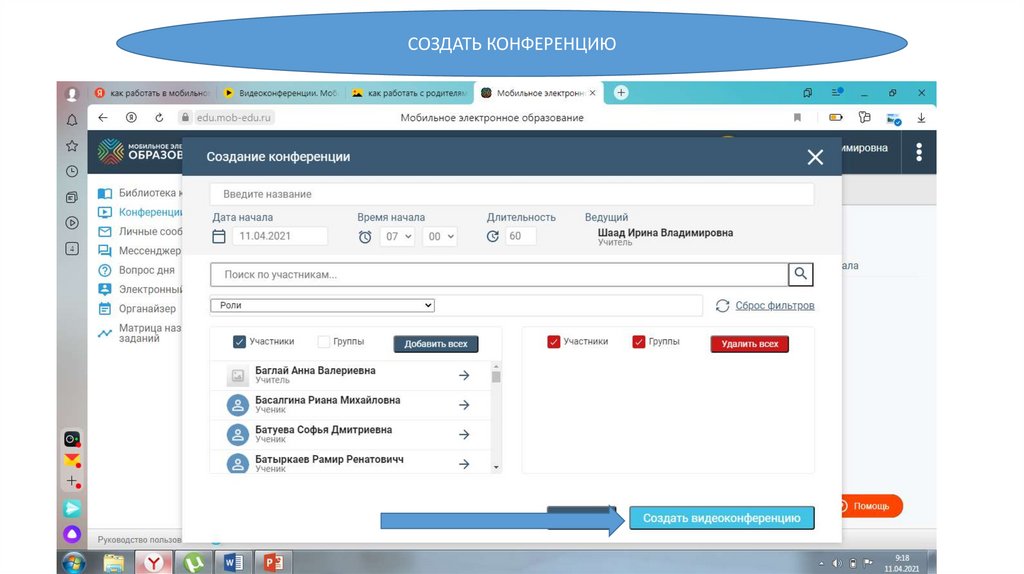Click the Введите название input field
Image resolution: width=1024 pixels, height=574 pixels.
pos(511,194)
